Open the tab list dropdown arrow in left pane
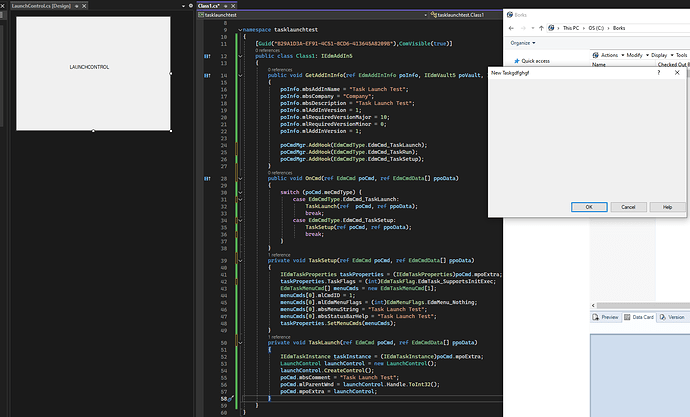The width and height of the screenshot is (690, 417). pyautogui.click(x=184, y=6)
